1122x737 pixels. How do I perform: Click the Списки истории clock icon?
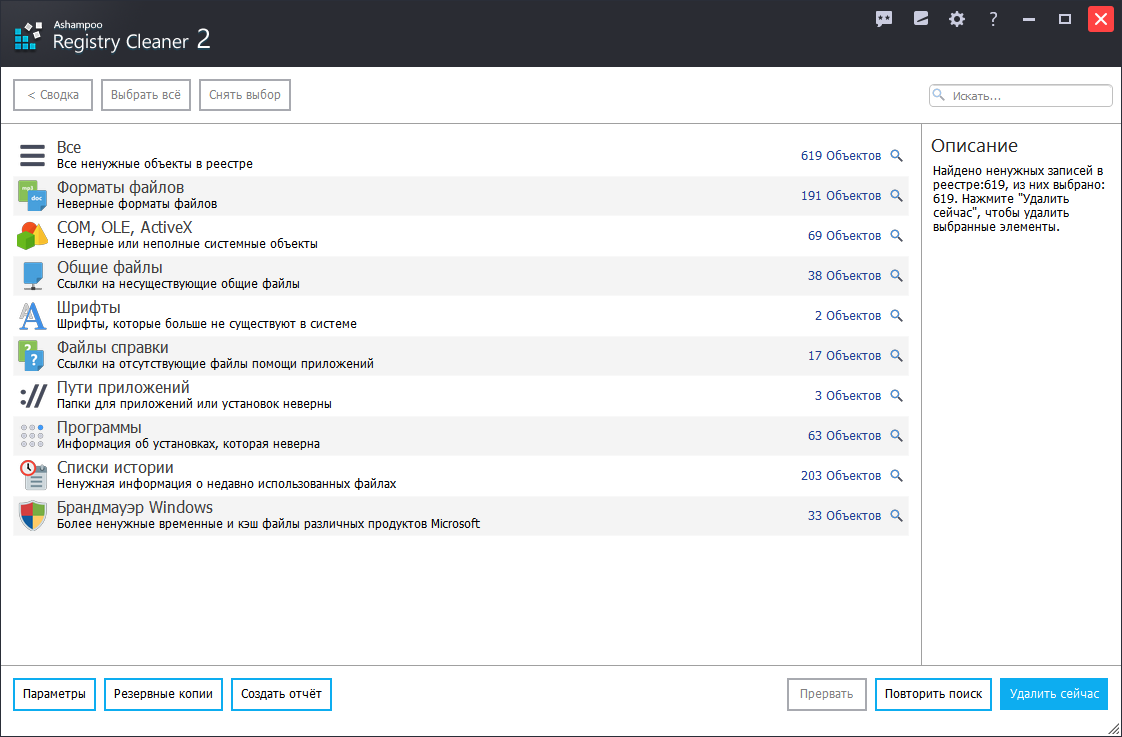(33, 475)
